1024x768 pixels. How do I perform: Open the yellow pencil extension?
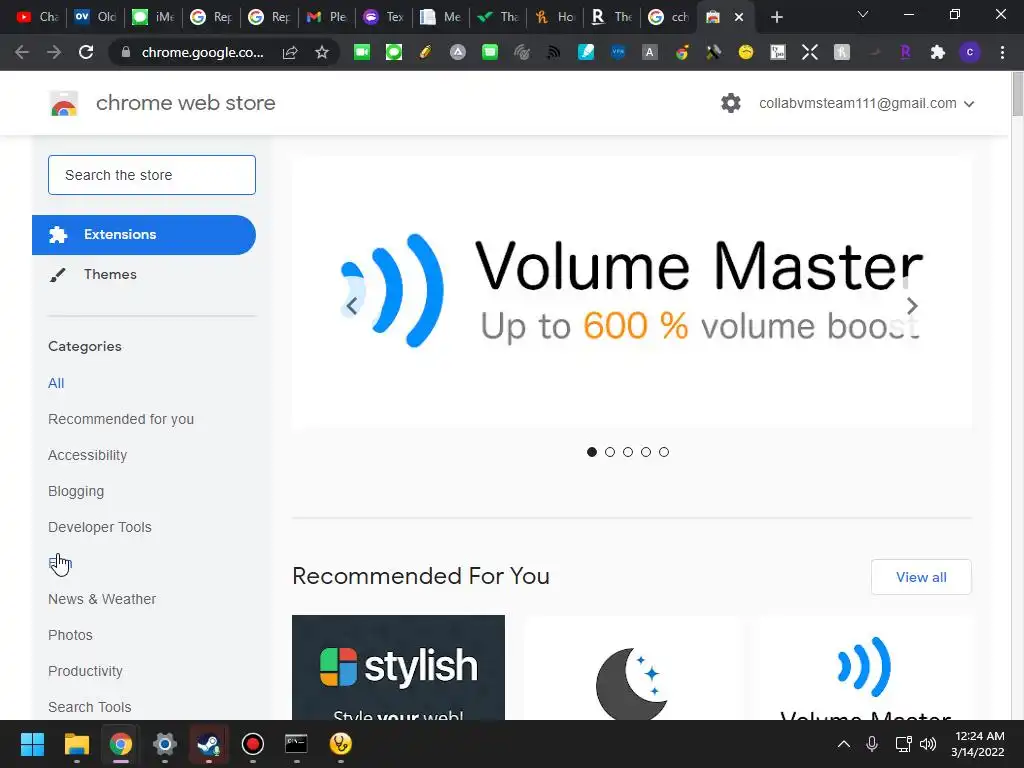(425, 52)
